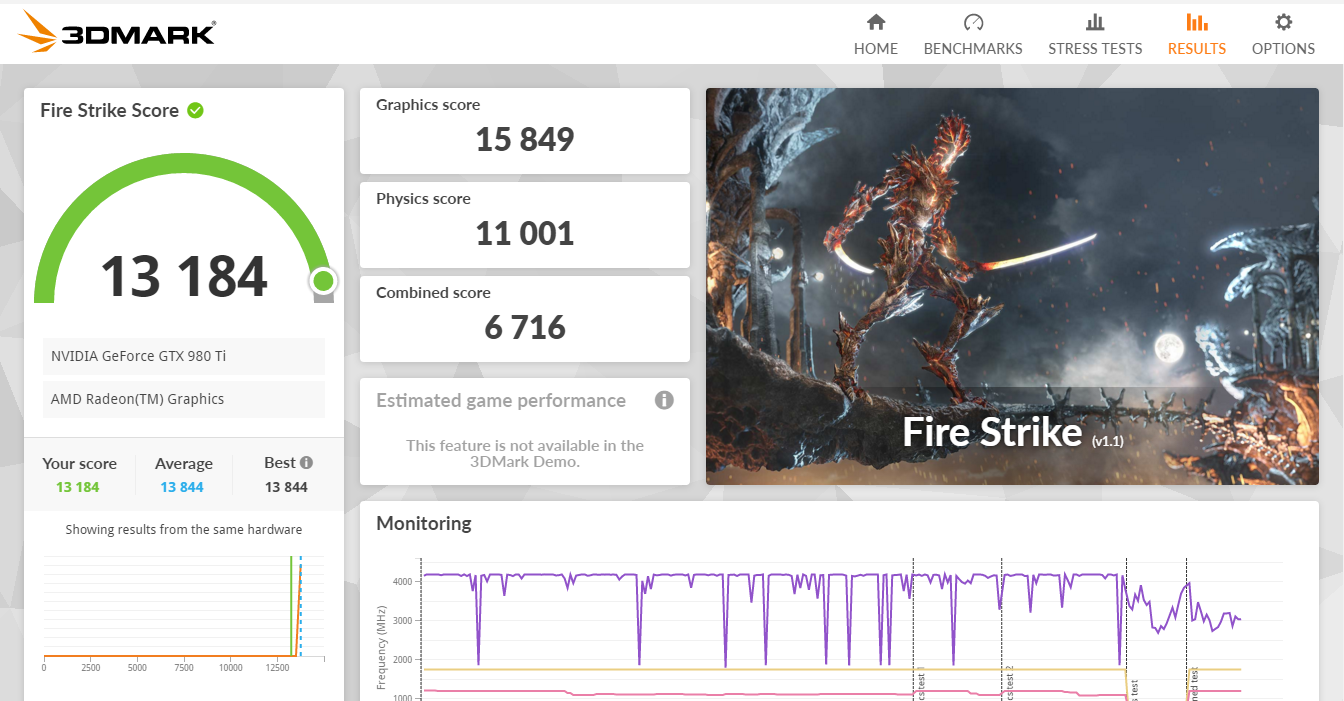
Task: Click the green knob on the score gauge
Action: pos(322,280)
